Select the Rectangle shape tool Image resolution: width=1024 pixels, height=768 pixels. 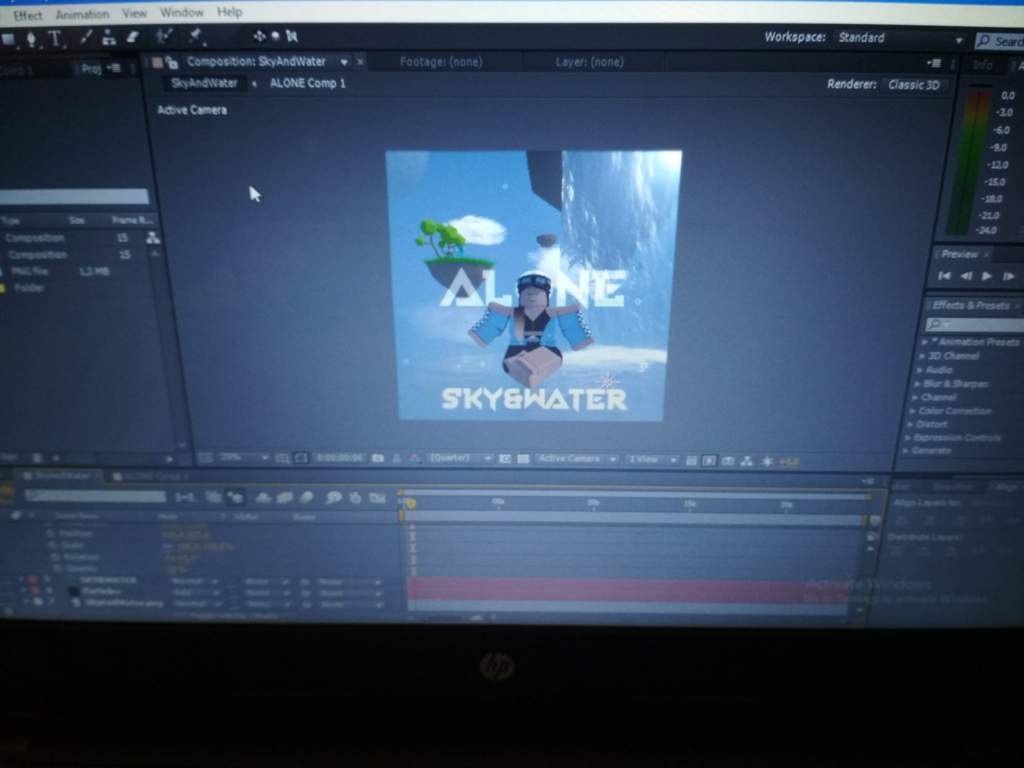[x=8, y=39]
